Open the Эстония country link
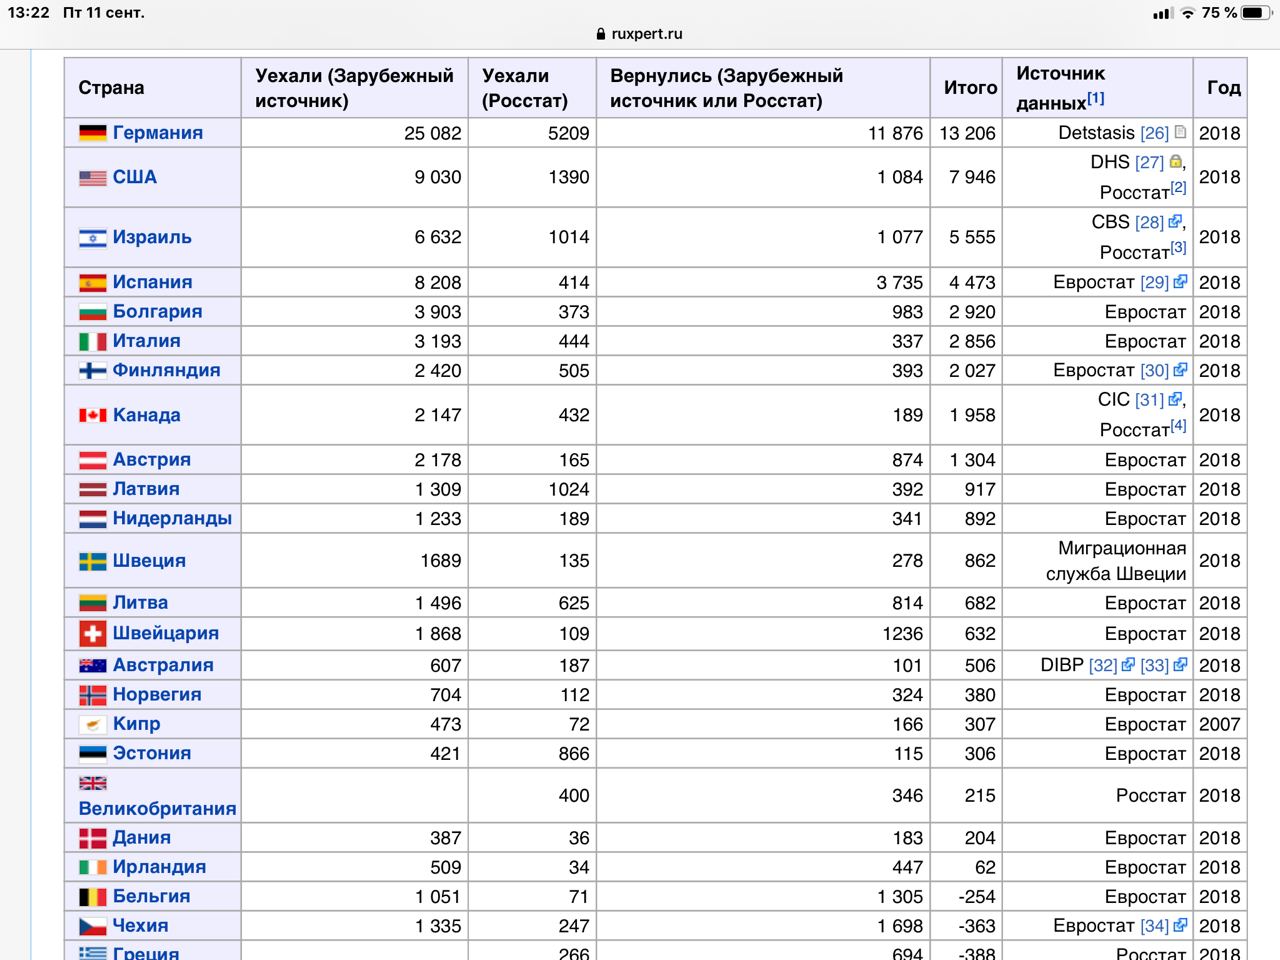 click(152, 753)
